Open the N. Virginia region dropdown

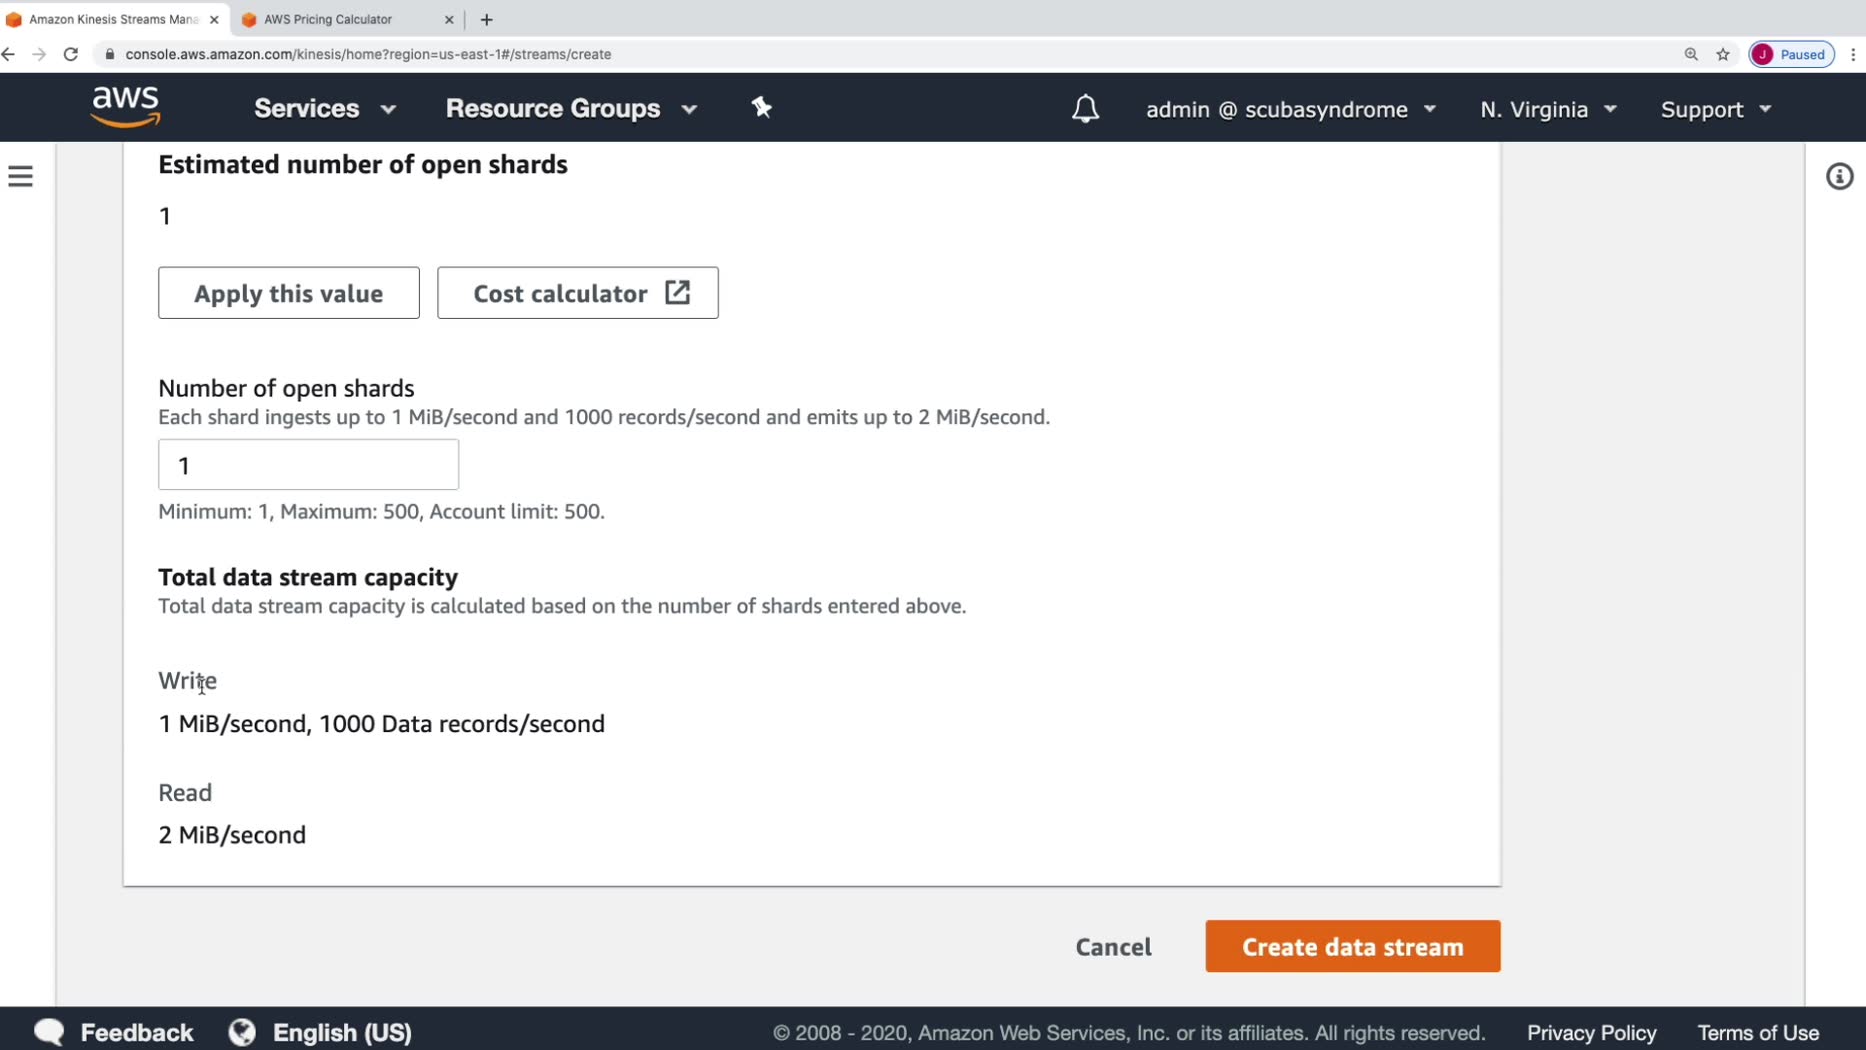click(1548, 109)
